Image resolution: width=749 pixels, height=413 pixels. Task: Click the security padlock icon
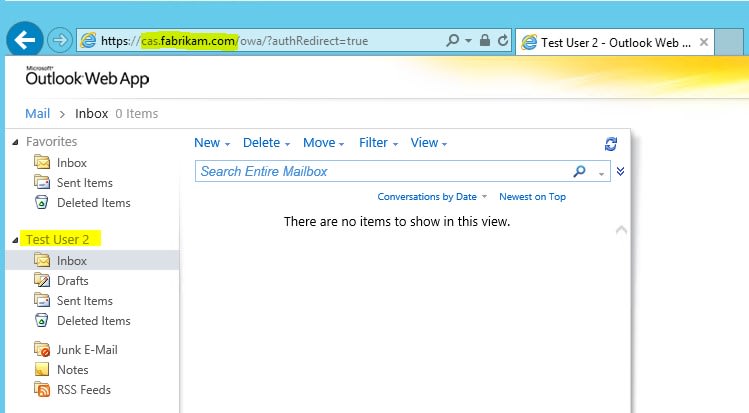point(484,40)
